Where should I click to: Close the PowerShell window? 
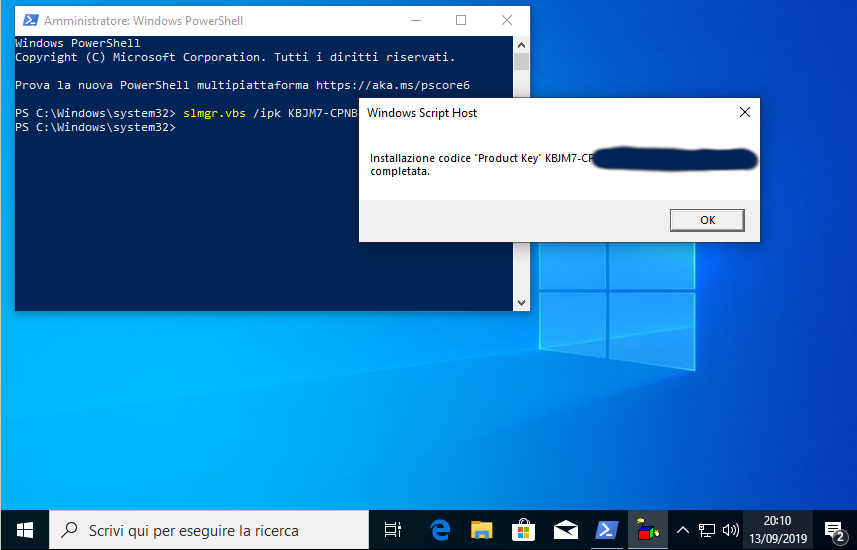(507, 20)
